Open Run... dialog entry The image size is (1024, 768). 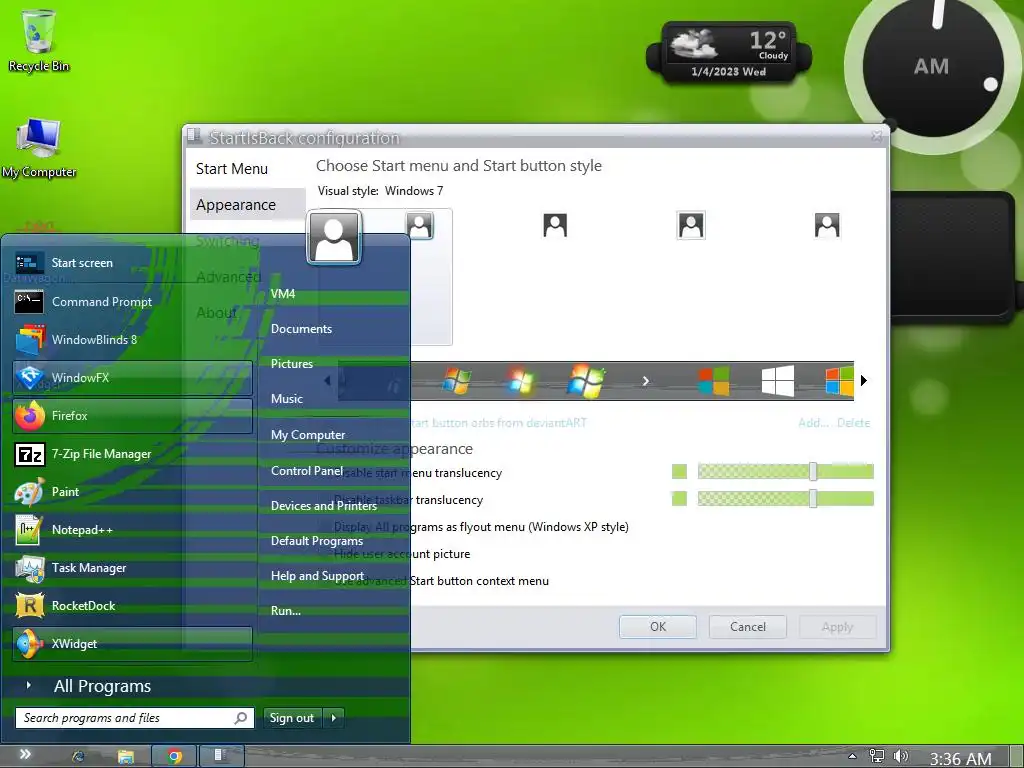point(286,611)
